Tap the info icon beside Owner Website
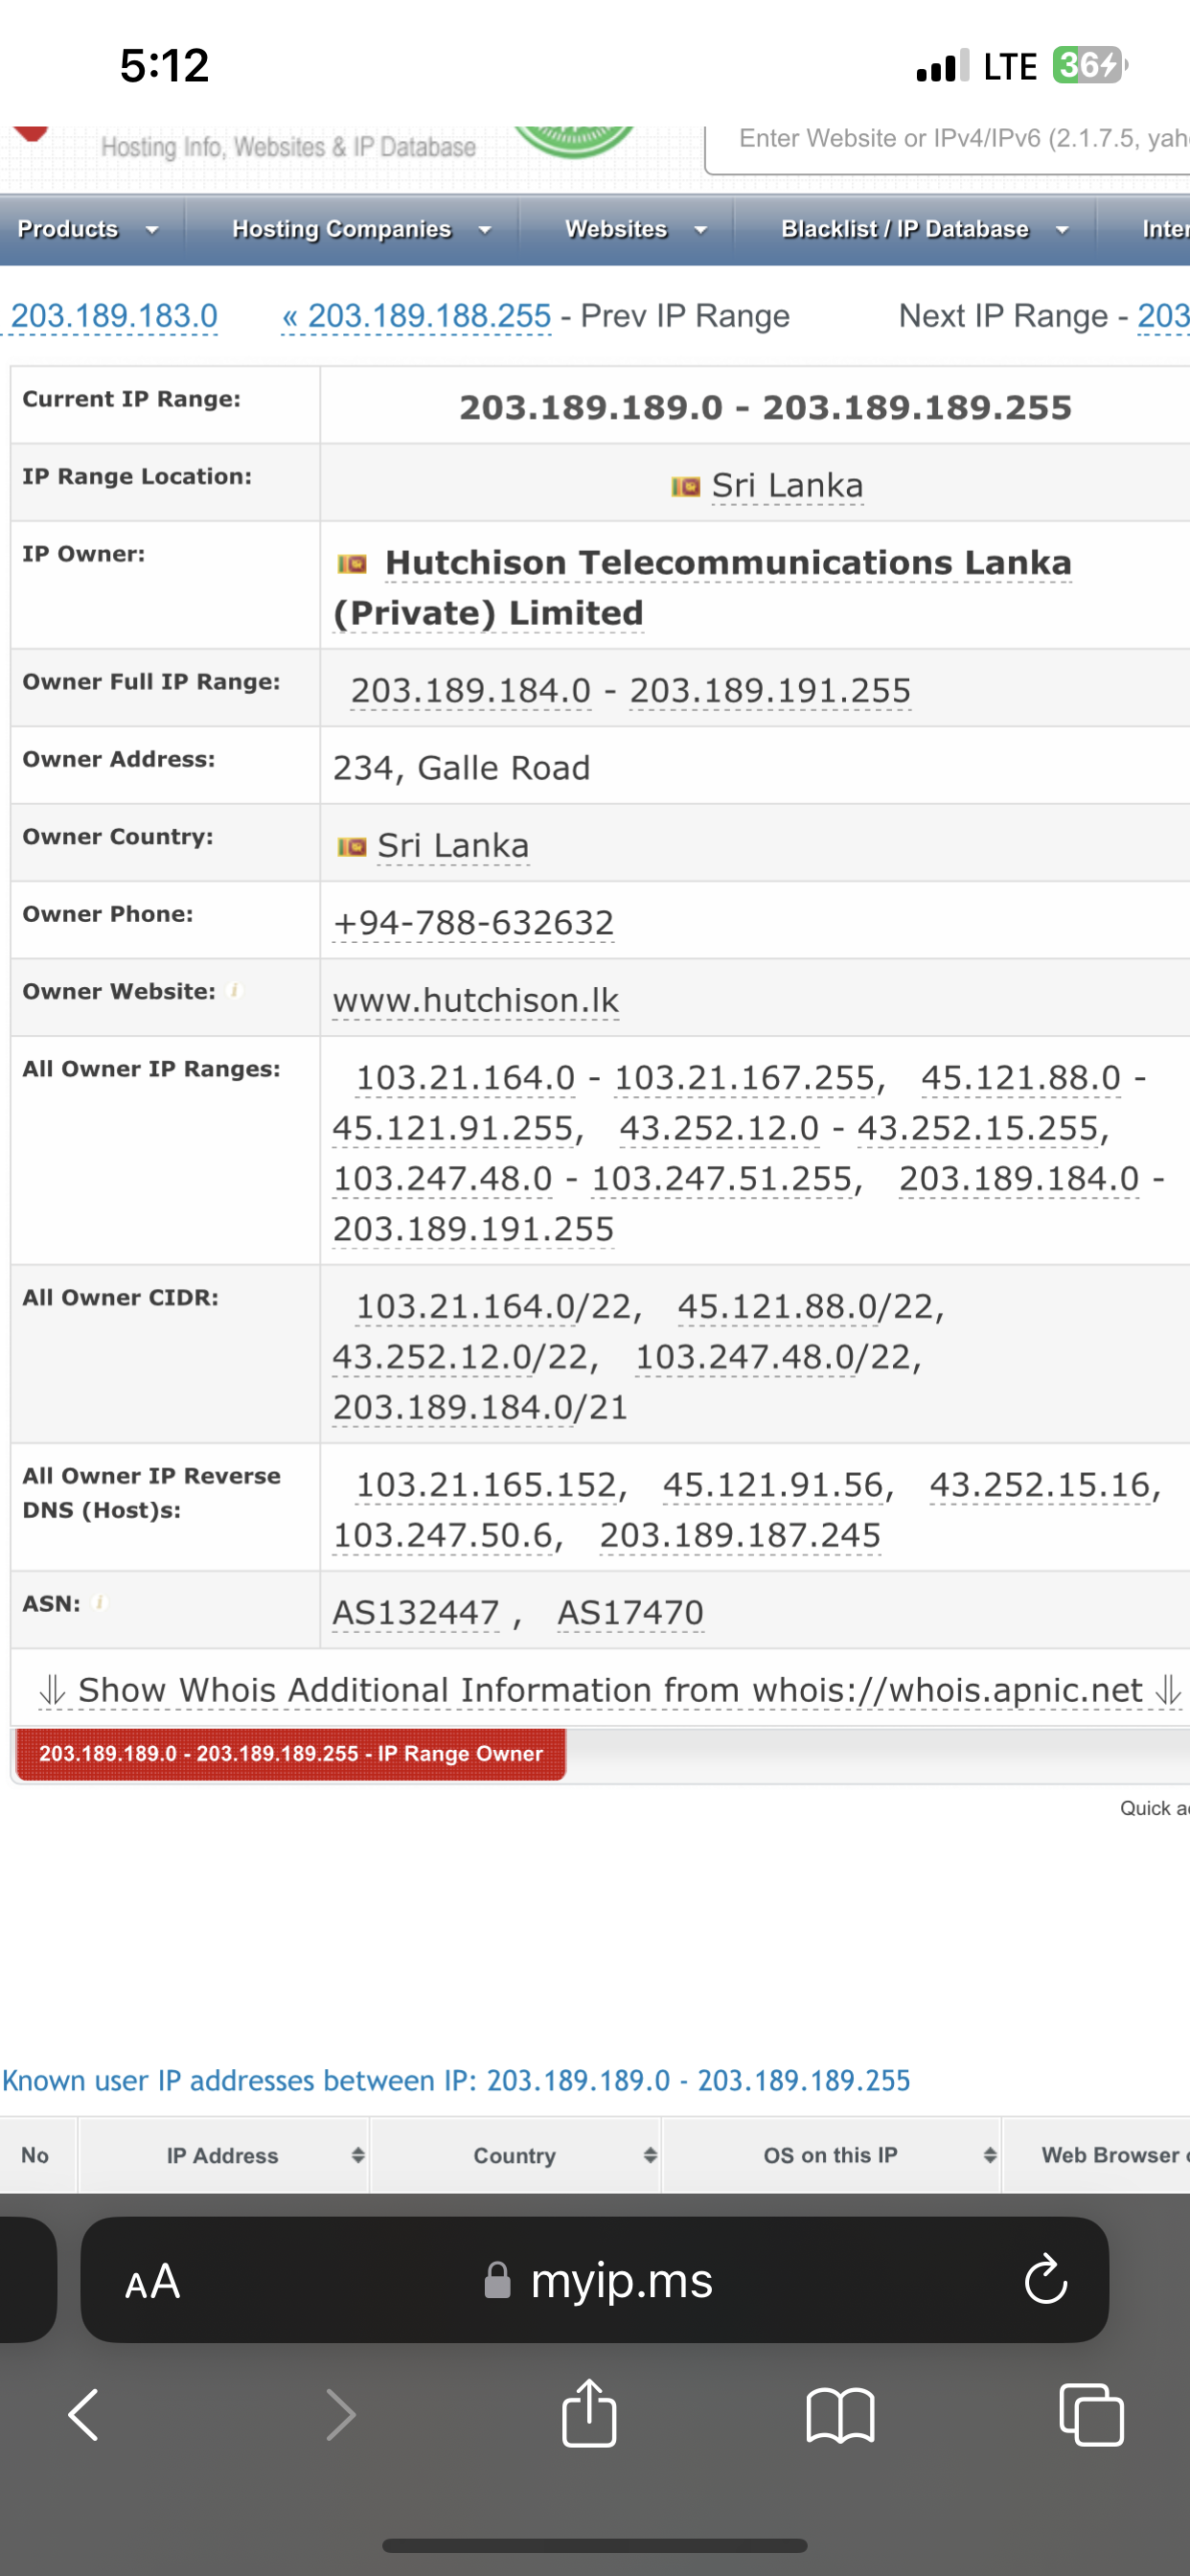Screen dimensions: 1190x2576 coord(237,993)
